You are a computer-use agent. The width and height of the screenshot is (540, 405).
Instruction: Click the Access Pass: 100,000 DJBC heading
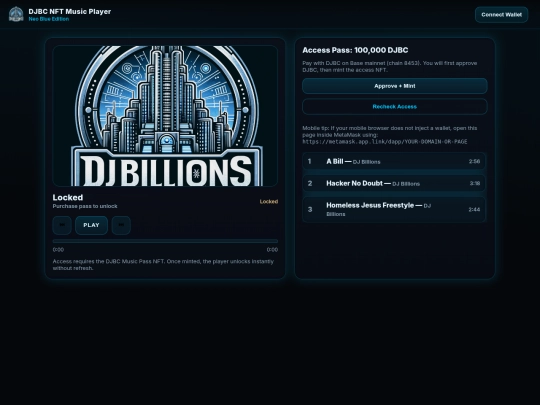[355, 50]
